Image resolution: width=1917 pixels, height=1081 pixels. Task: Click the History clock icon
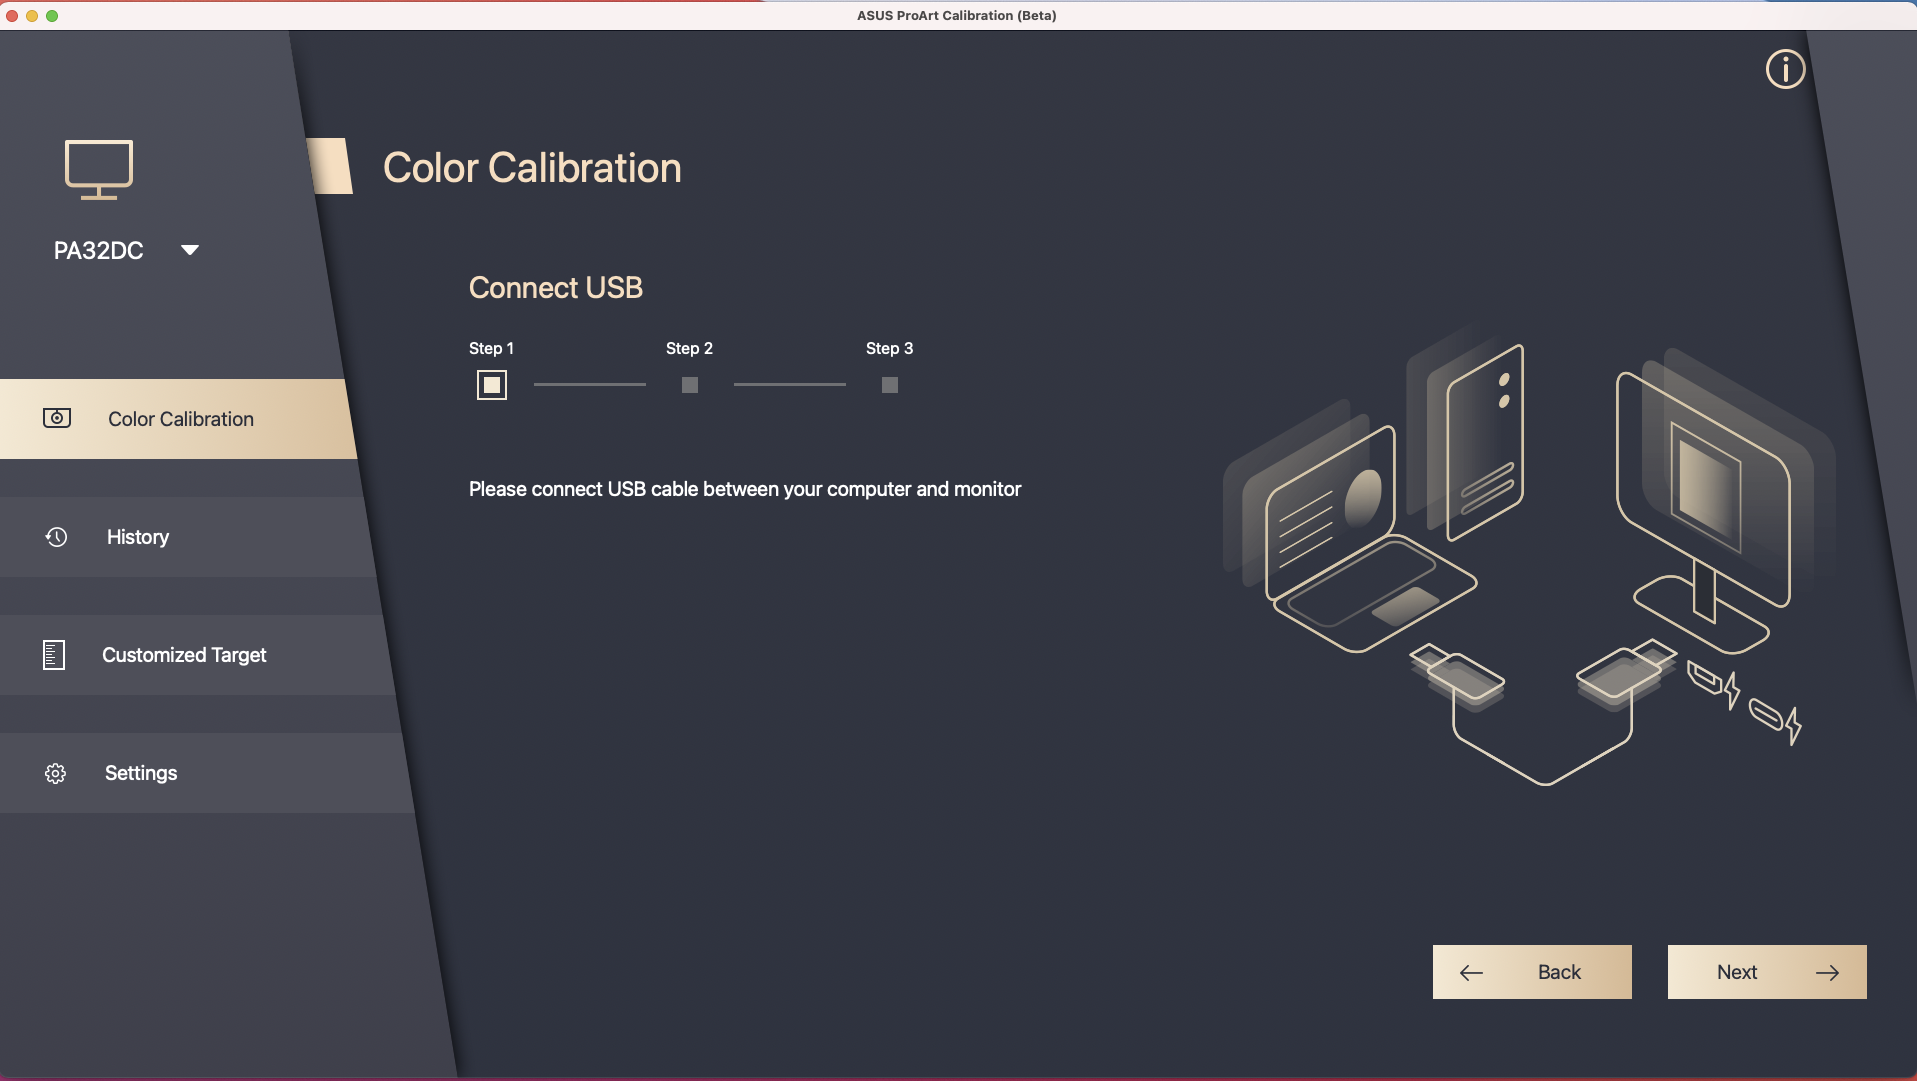pyautogui.click(x=56, y=537)
